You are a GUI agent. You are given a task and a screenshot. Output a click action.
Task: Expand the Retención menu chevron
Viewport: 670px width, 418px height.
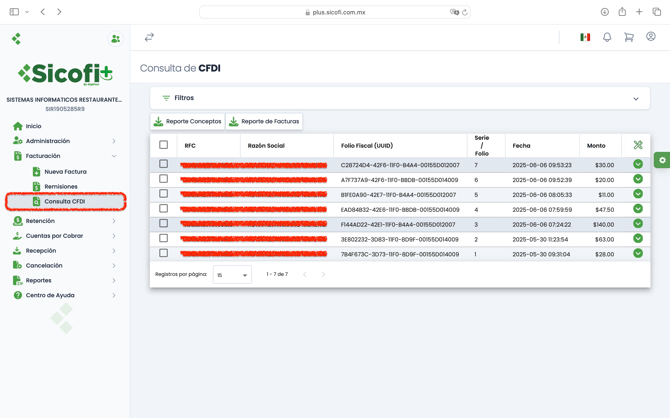click(x=114, y=221)
